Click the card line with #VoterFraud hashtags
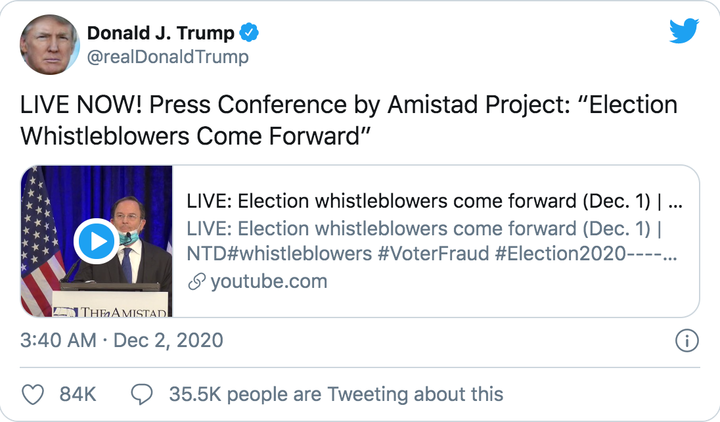The height and width of the screenshot is (422, 720). pos(434,254)
